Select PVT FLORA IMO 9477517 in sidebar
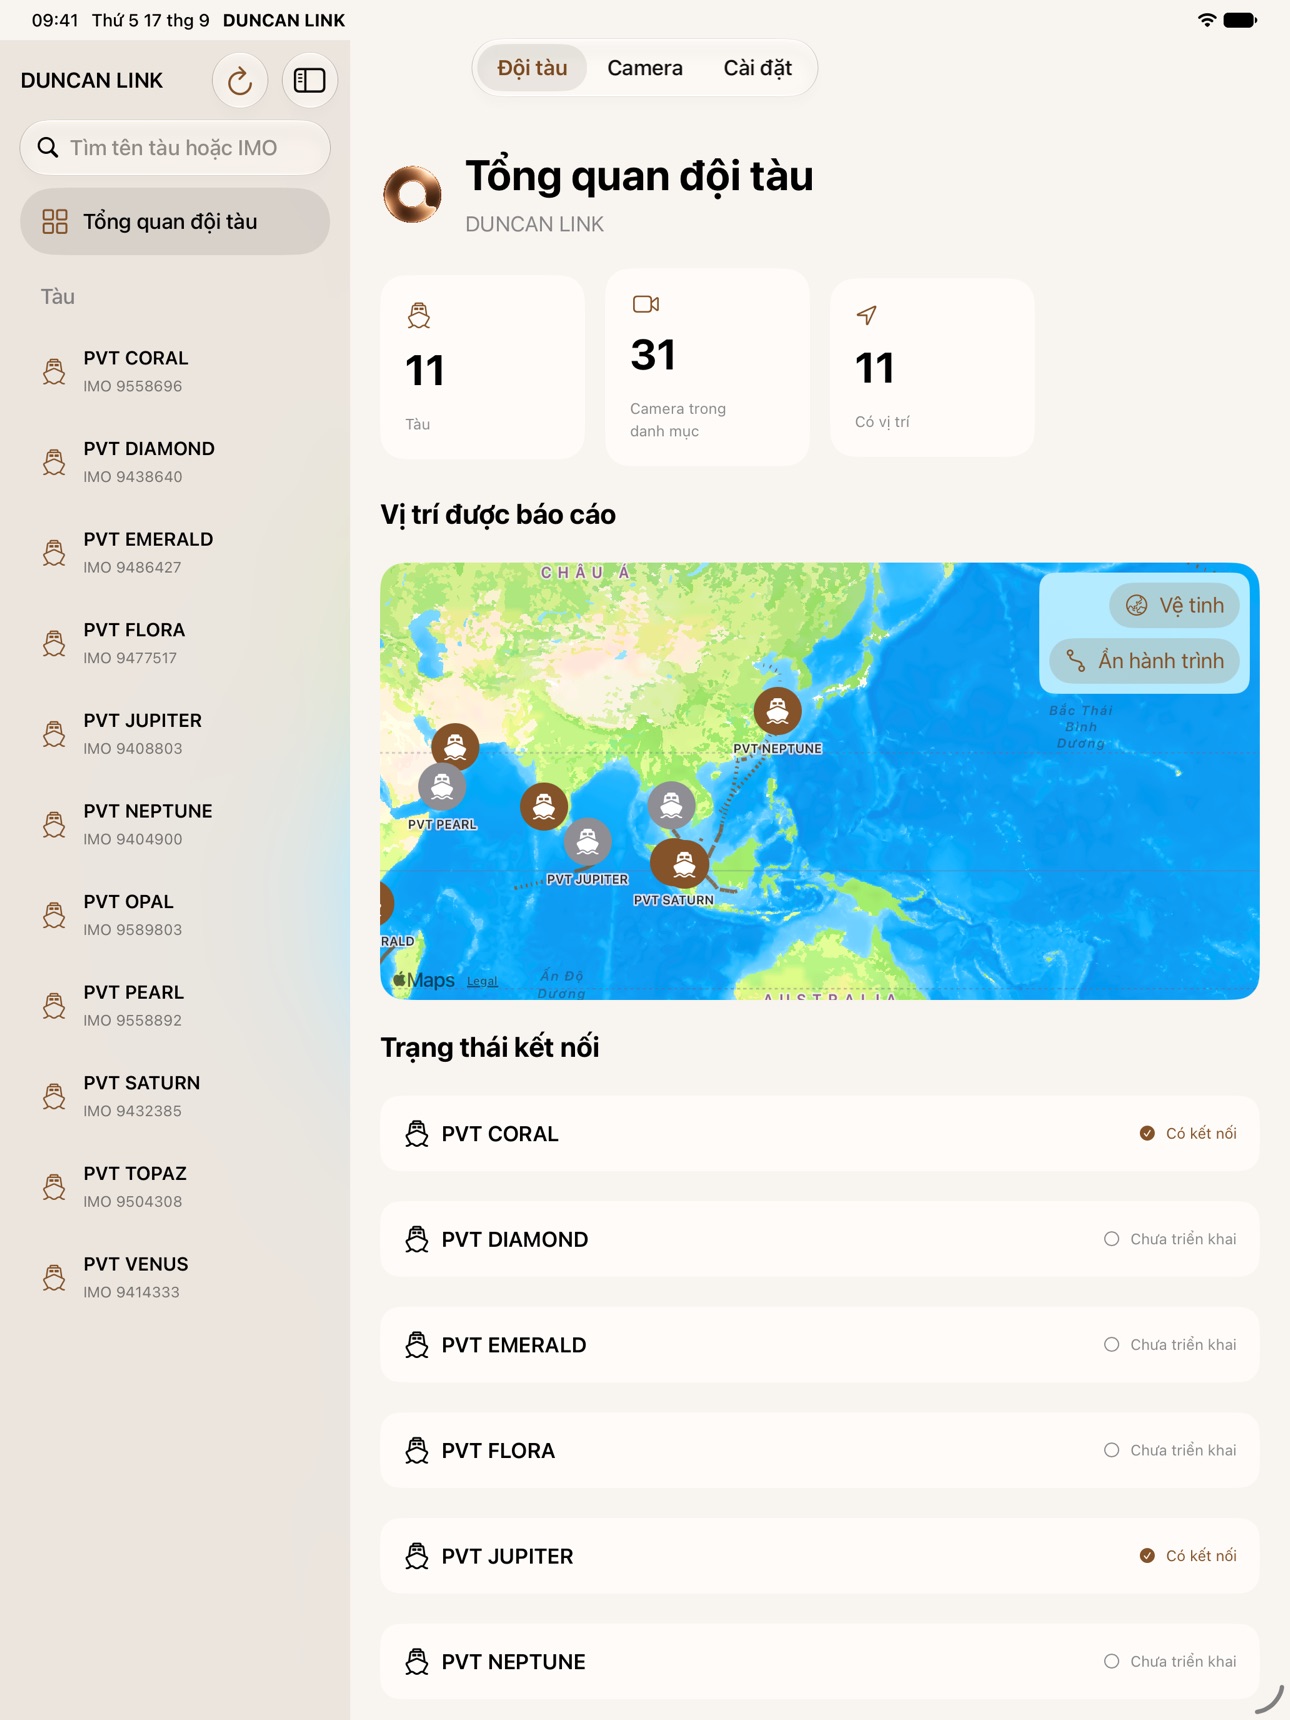The height and width of the screenshot is (1720, 1290). (175, 643)
